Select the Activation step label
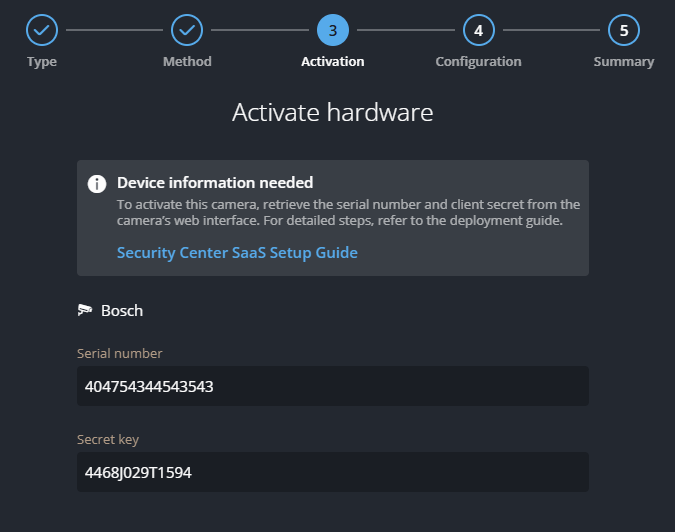The width and height of the screenshot is (675, 532). [333, 62]
